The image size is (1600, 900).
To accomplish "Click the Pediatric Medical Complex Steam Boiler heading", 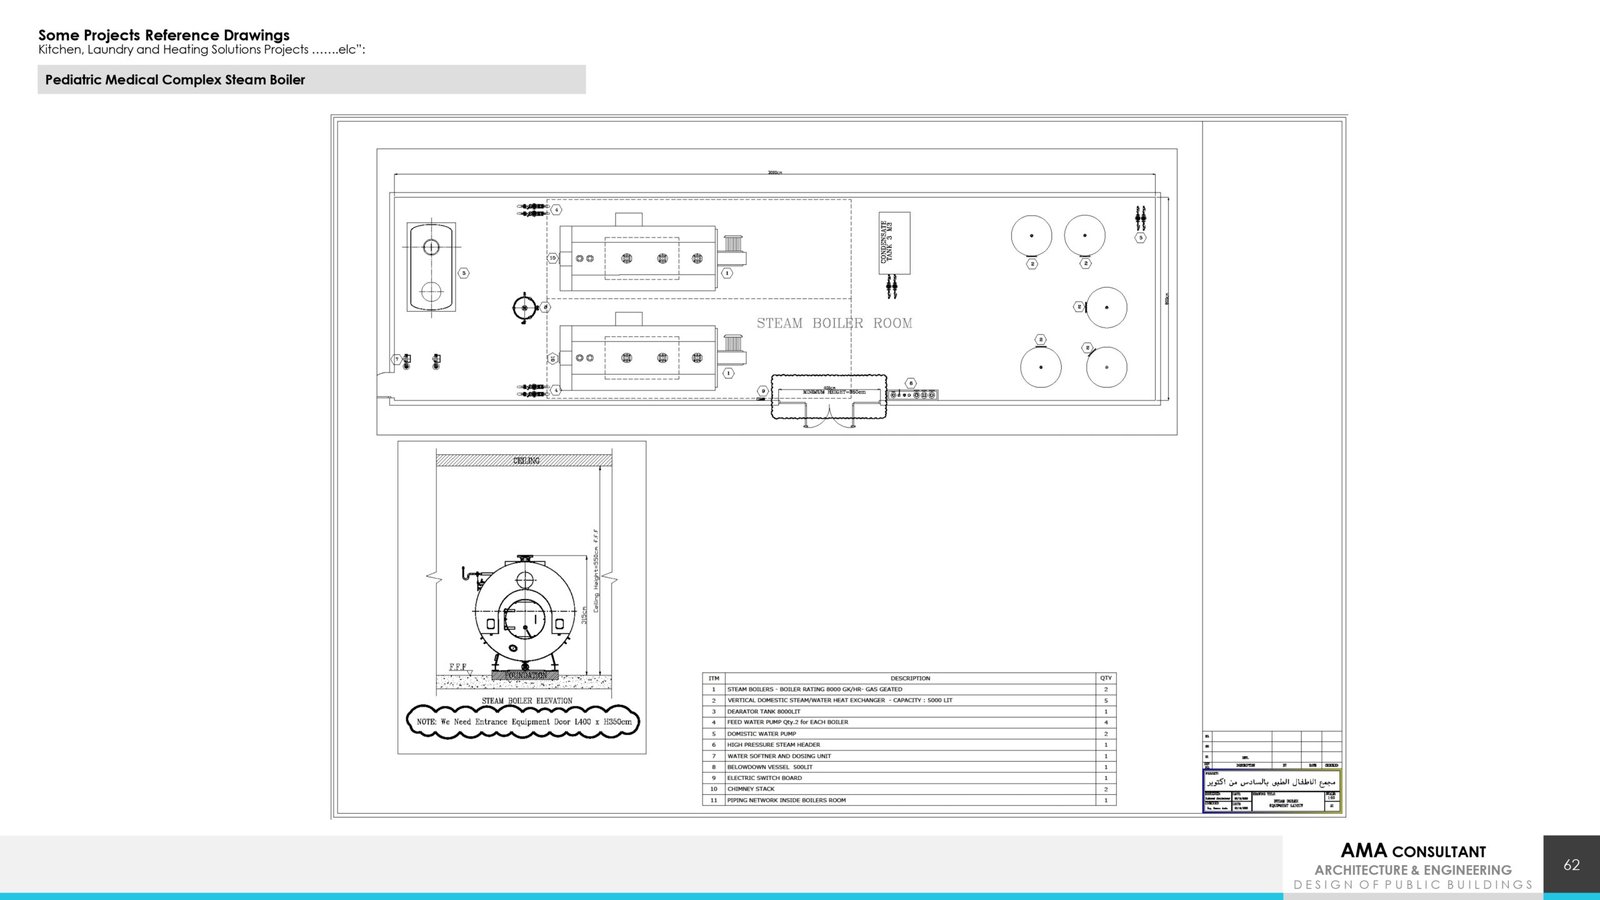I will (175, 80).
